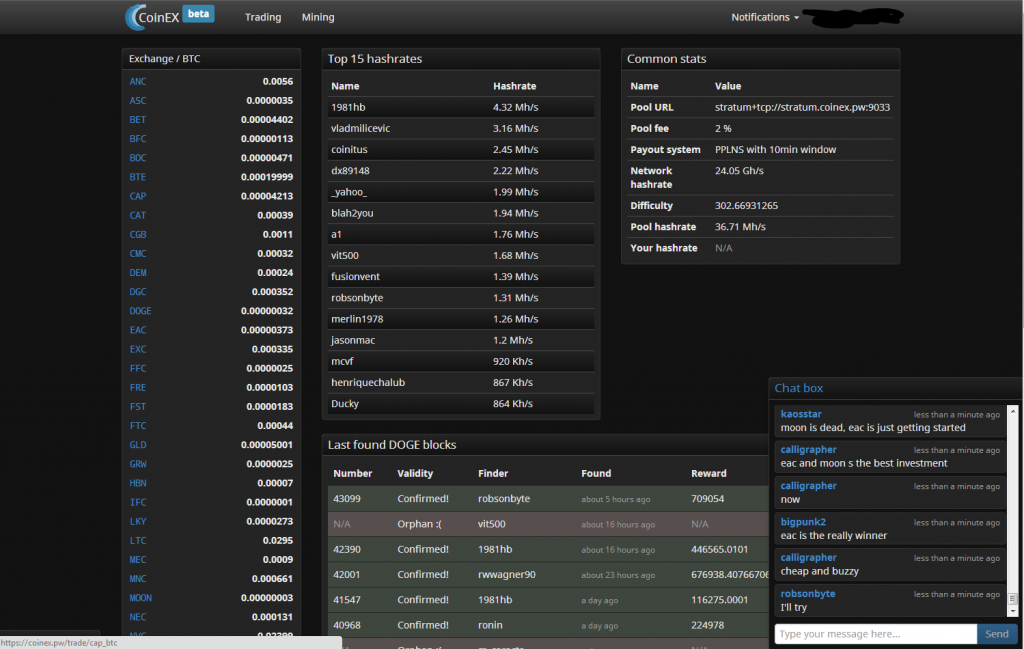Open the Trading menu
This screenshot has height=649, width=1024.
click(x=263, y=17)
